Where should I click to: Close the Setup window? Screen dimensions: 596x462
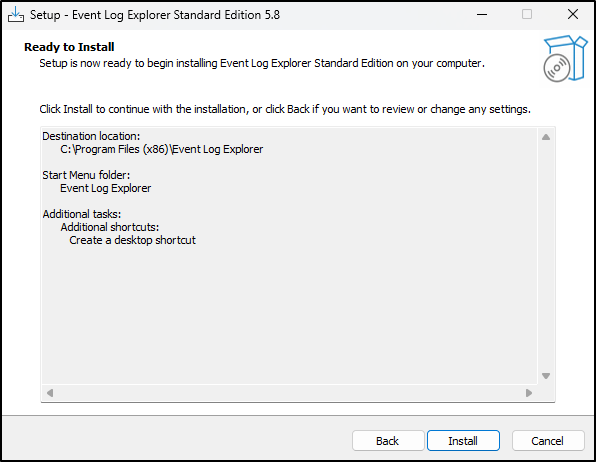point(573,15)
